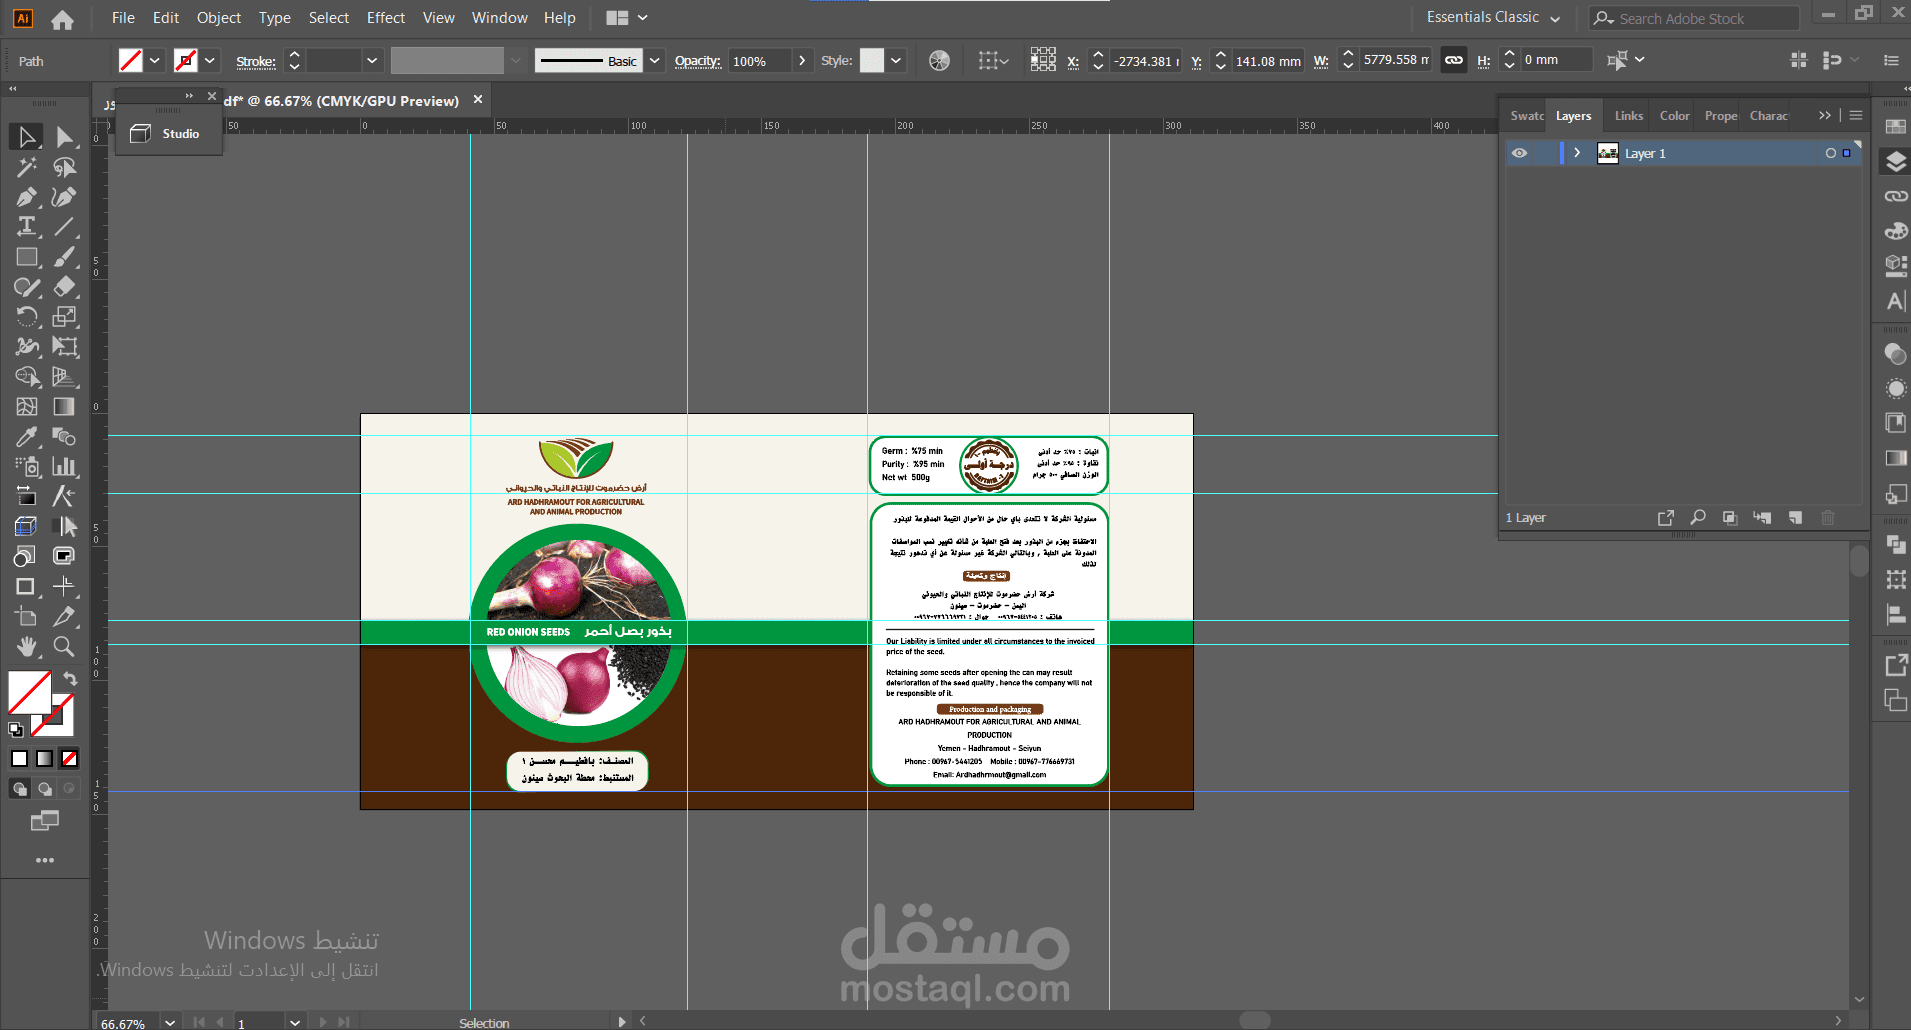
Task: Hide Layer 1 using eye icon
Action: (1519, 153)
